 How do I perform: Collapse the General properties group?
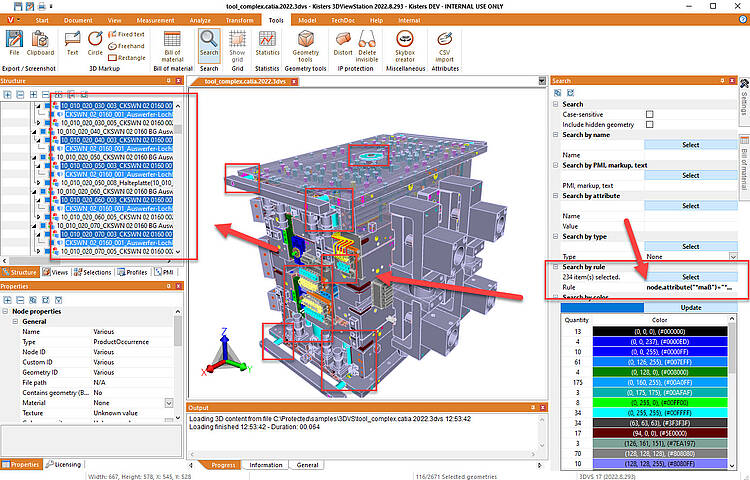[16, 322]
